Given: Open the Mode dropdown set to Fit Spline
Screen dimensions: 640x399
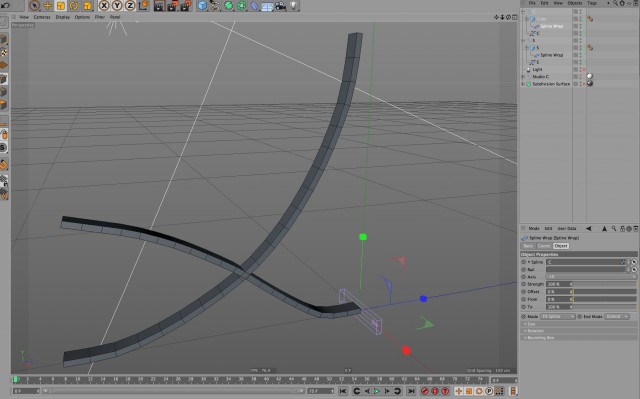Looking at the screenshot, I should point(558,316).
